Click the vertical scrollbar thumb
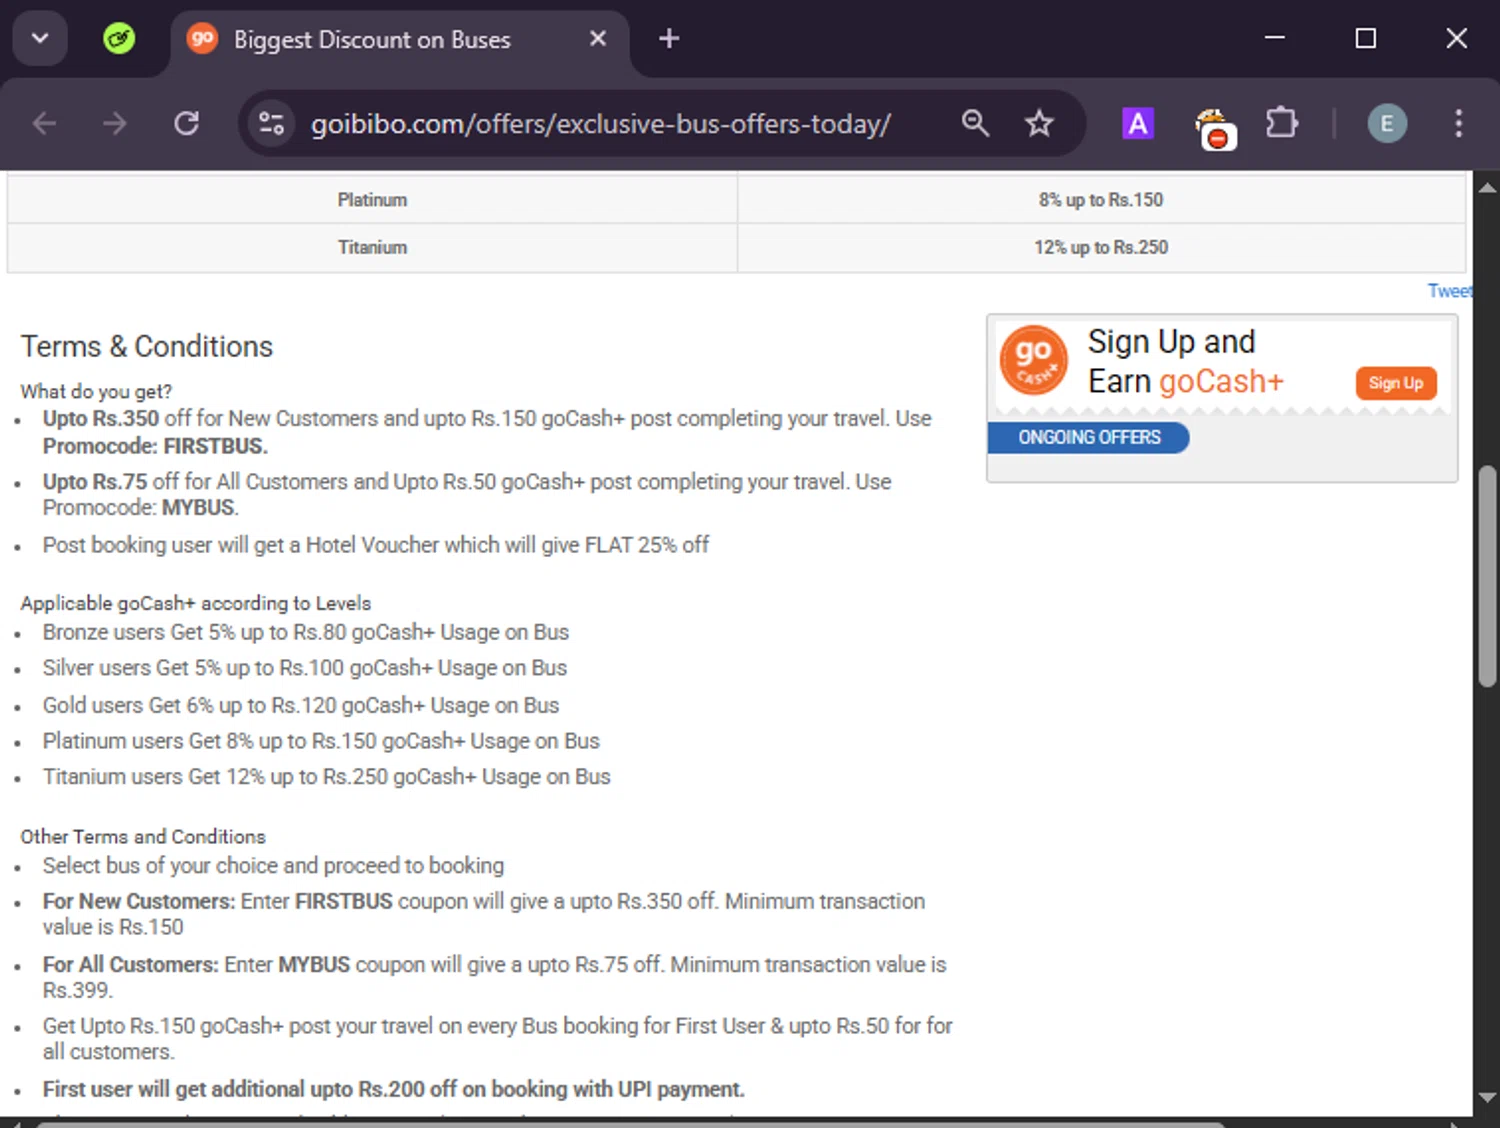The height and width of the screenshot is (1128, 1500). tap(1488, 575)
